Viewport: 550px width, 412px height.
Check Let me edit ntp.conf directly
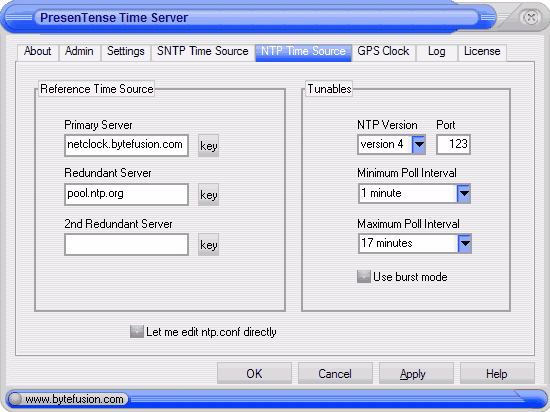[137, 331]
